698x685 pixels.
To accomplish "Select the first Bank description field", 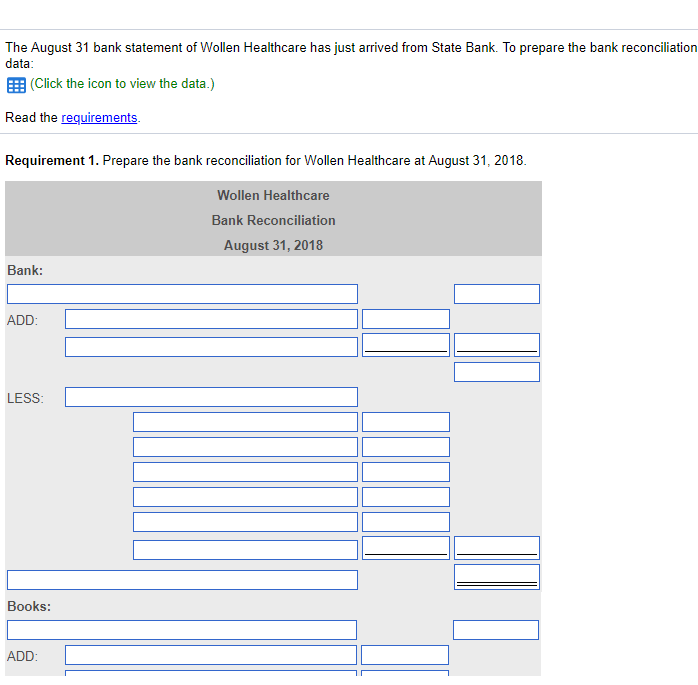I will [x=183, y=294].
